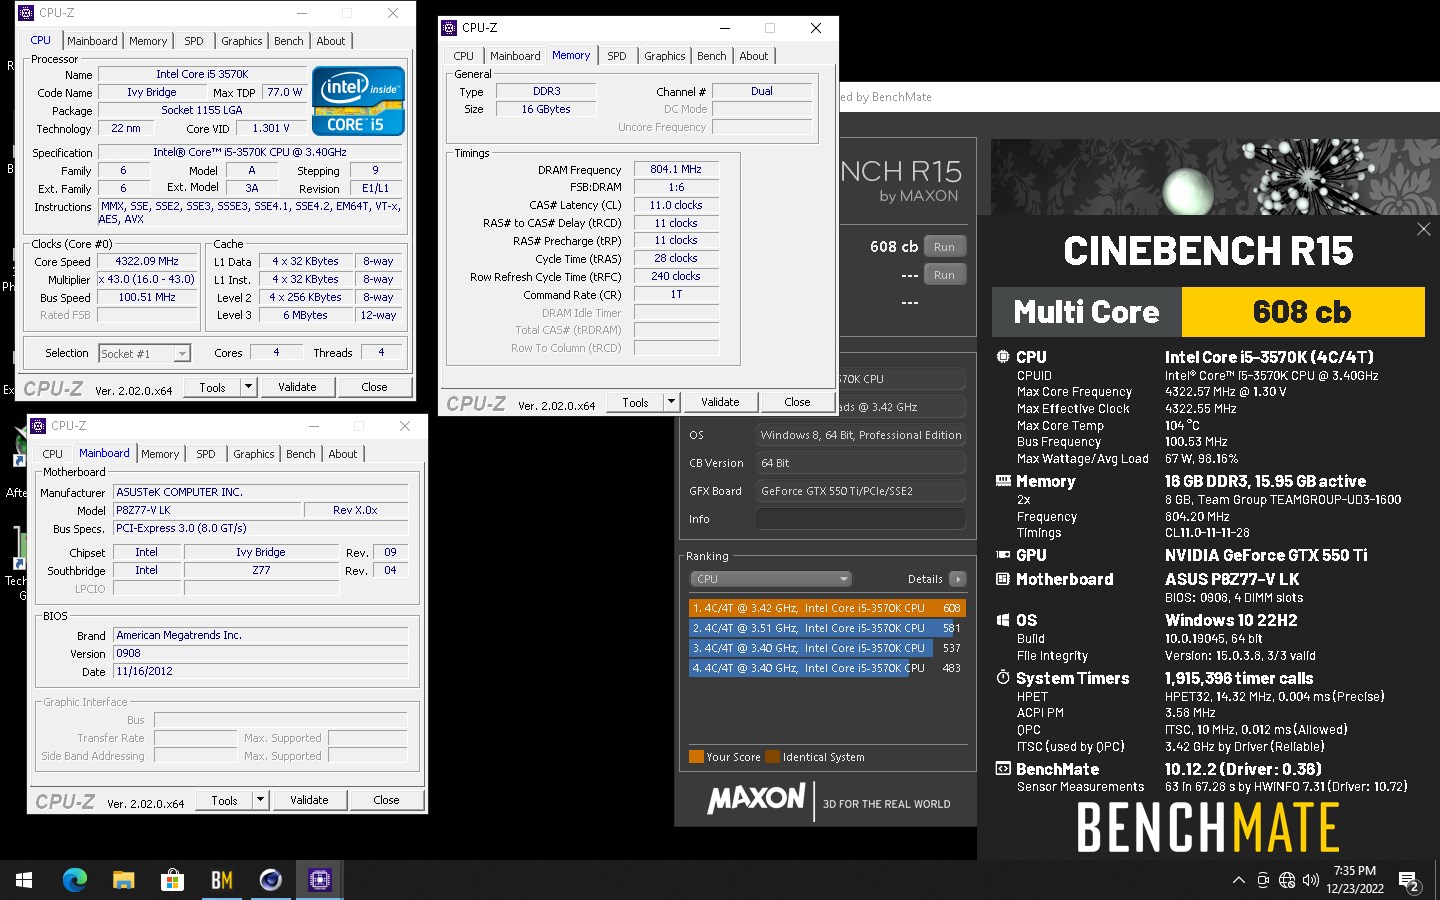
Task: Select ranking entry scoring 483
Action: [827, 668]
